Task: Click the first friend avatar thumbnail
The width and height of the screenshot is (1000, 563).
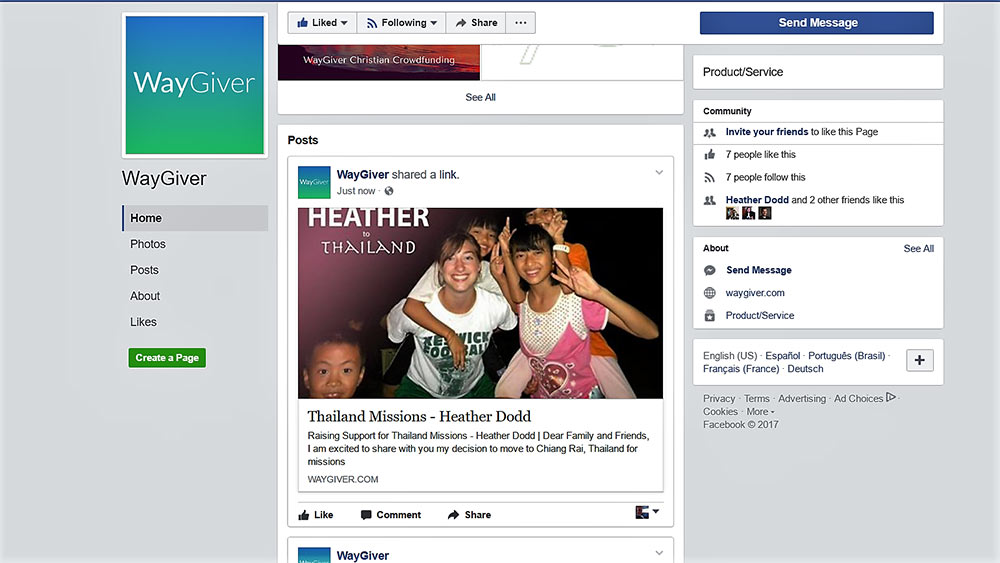Action: [x=732, y=214]
